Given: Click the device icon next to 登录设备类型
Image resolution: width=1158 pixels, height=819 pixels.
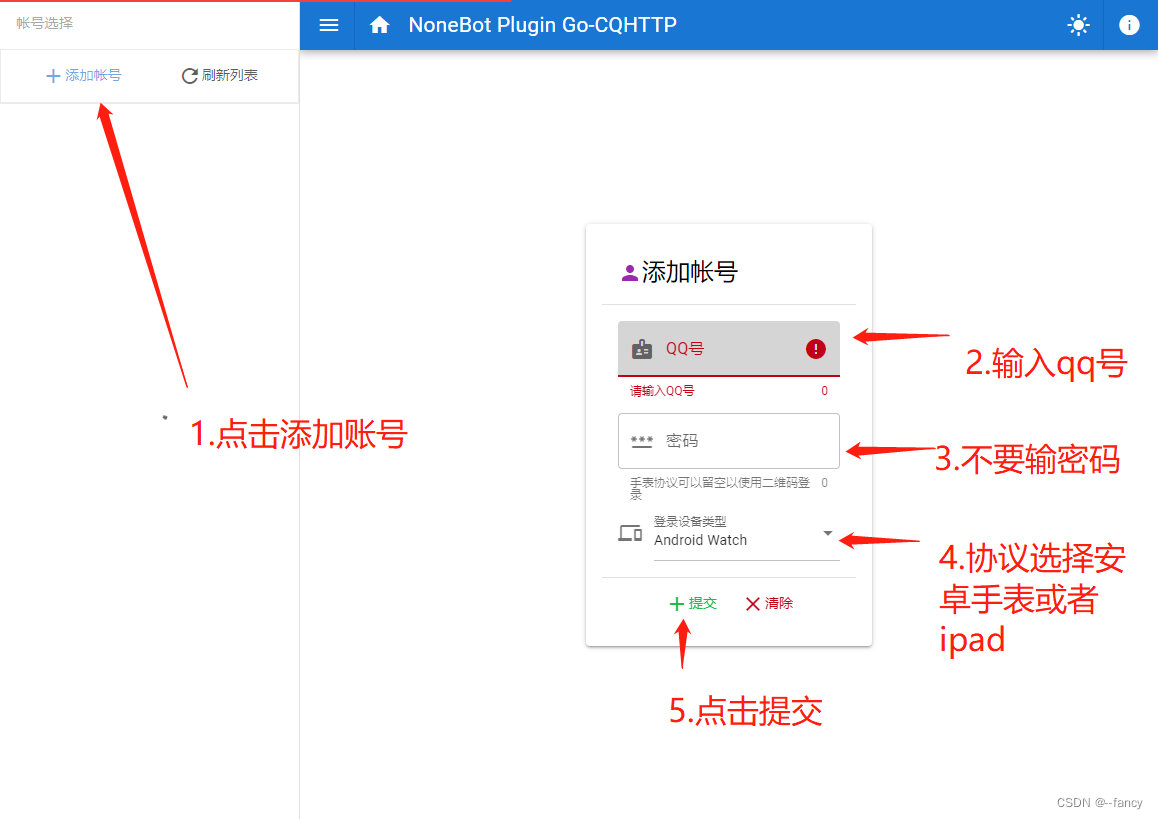Looking at the screenshot, I should click(630, 534).
